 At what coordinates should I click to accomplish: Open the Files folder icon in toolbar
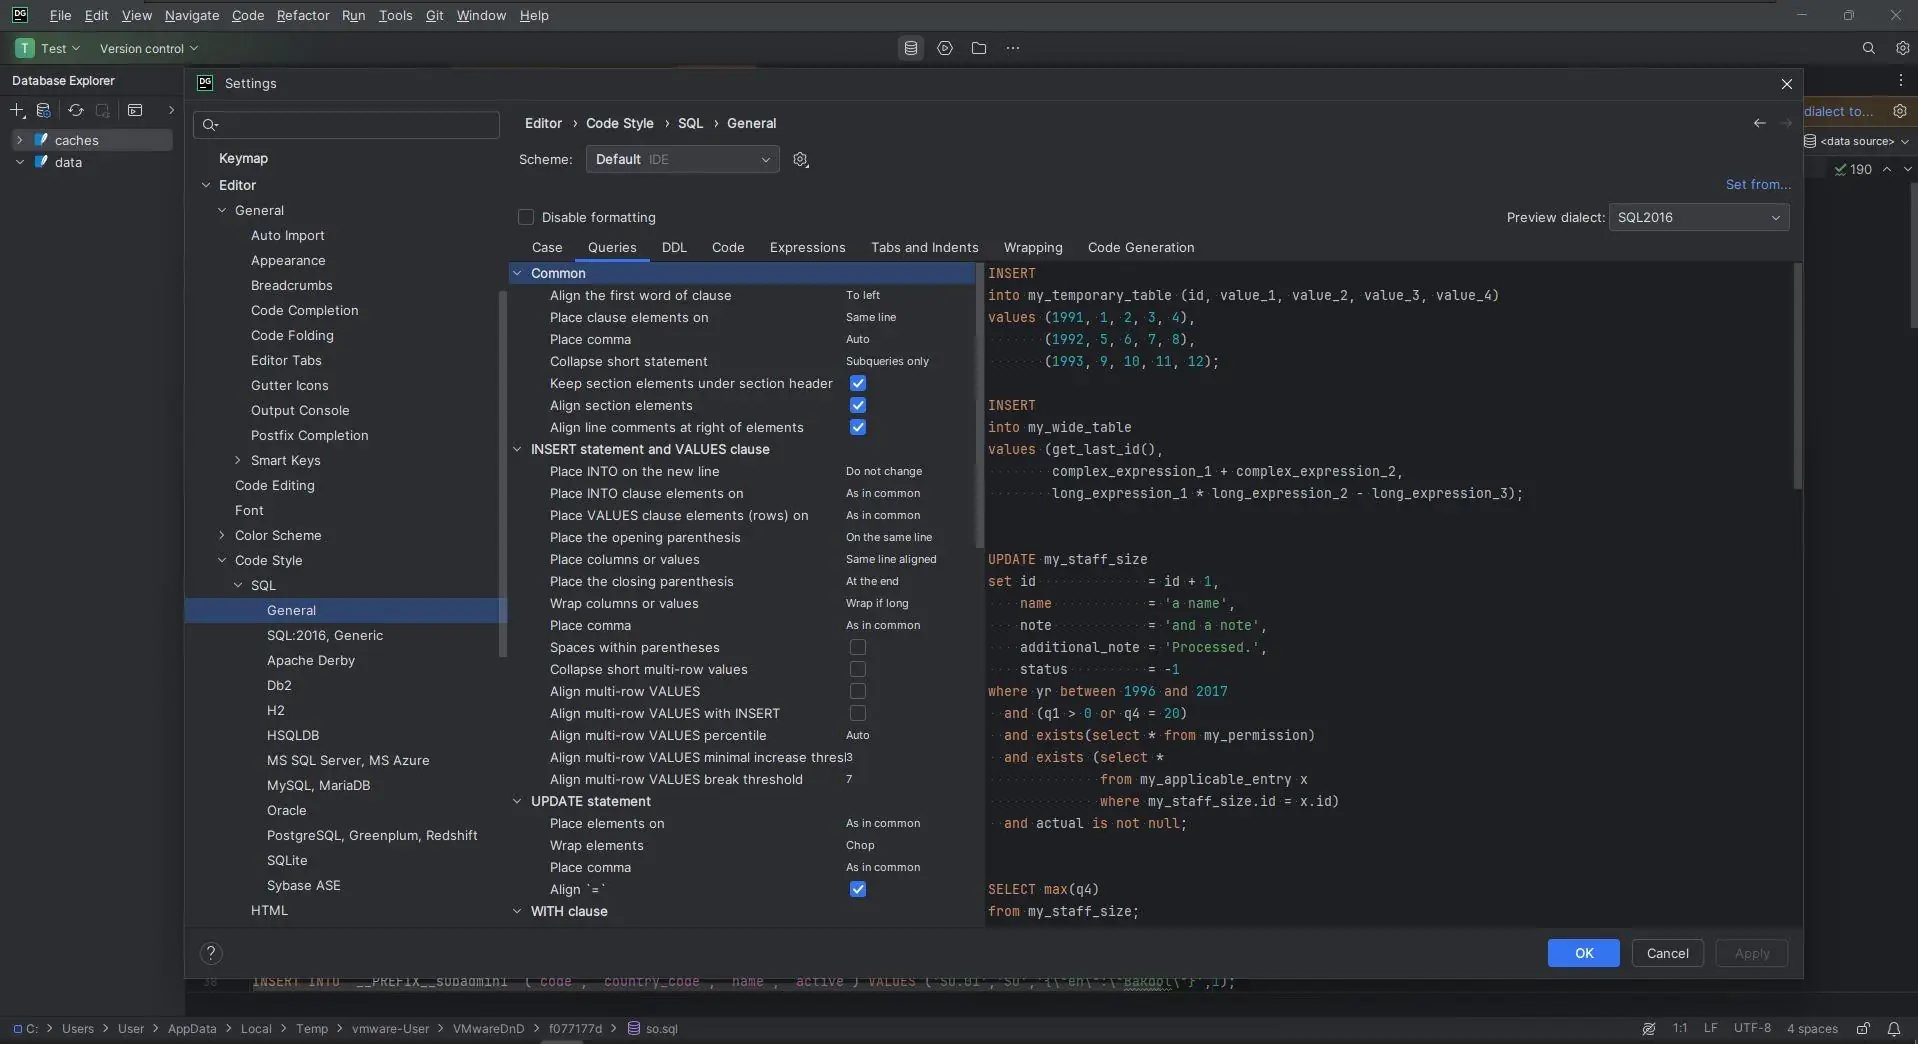pyautogui.click(x=979, y=48)
